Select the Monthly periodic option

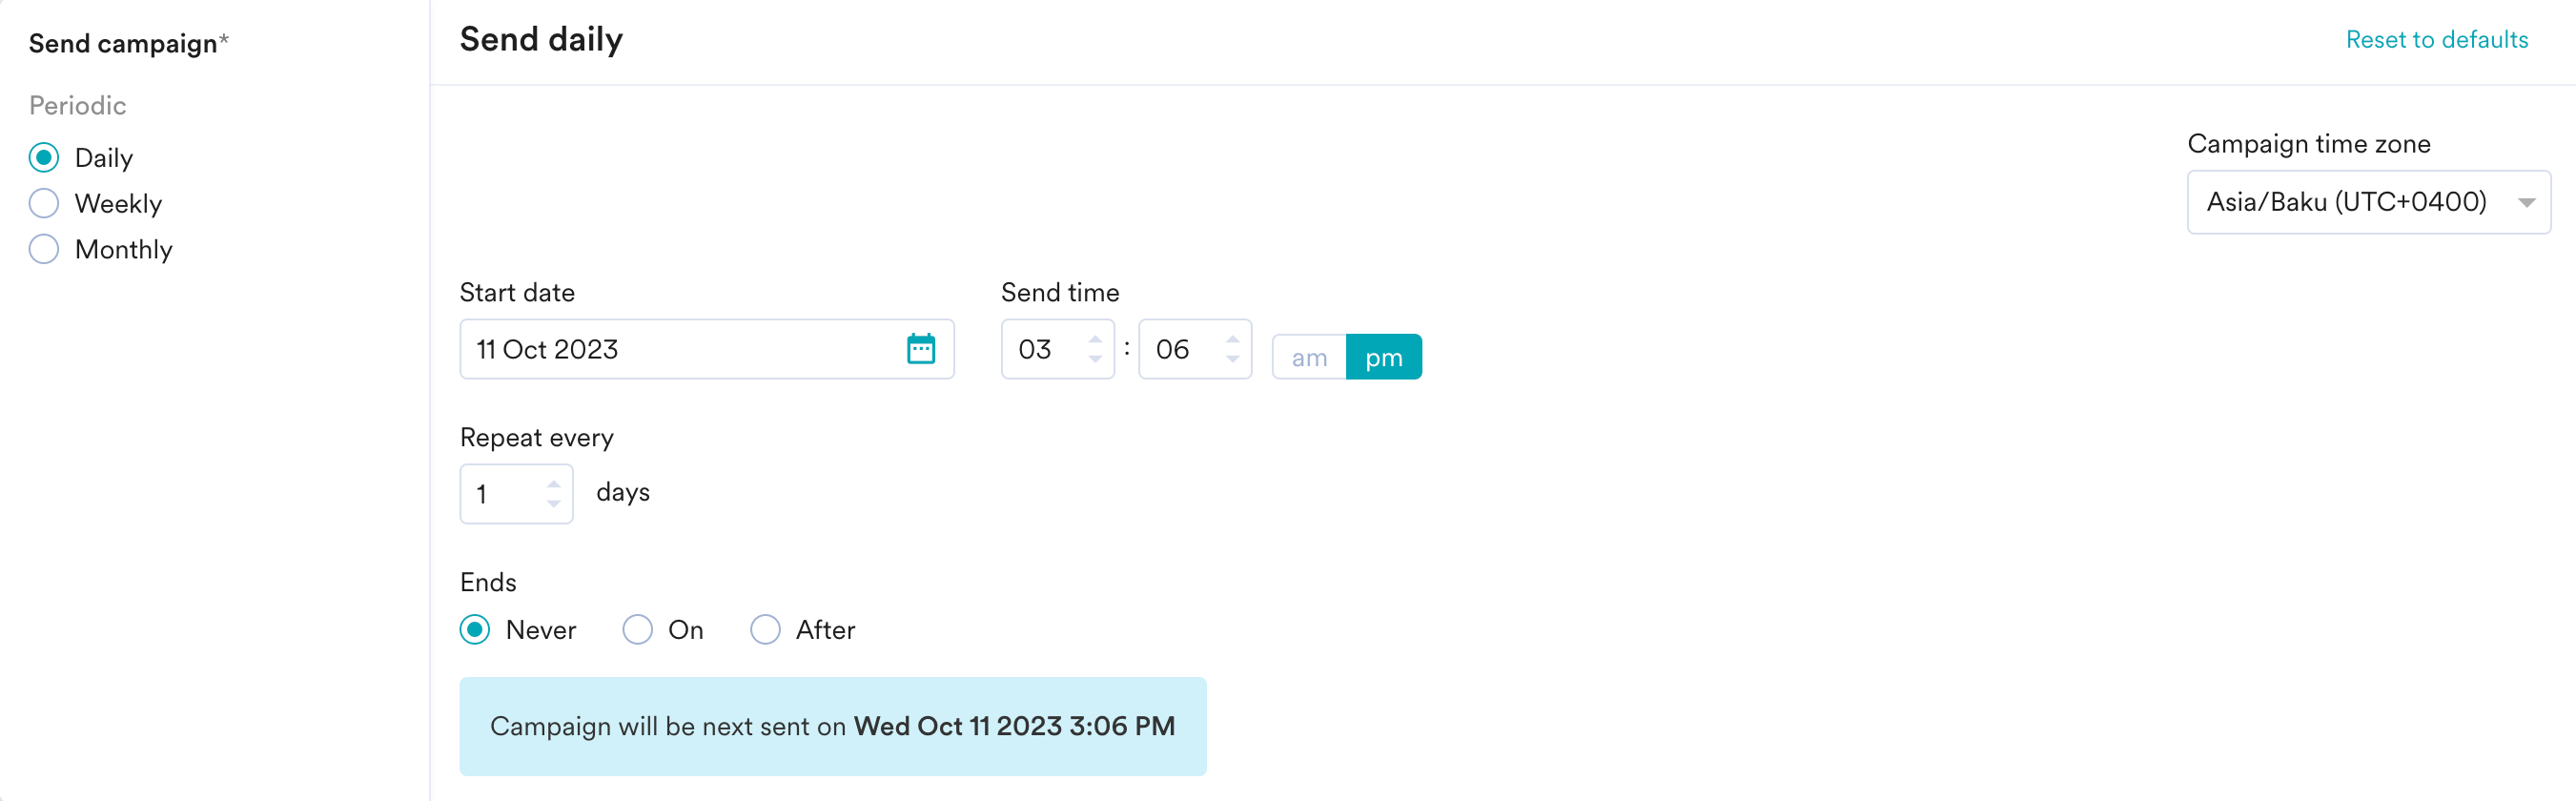(44, 249)
